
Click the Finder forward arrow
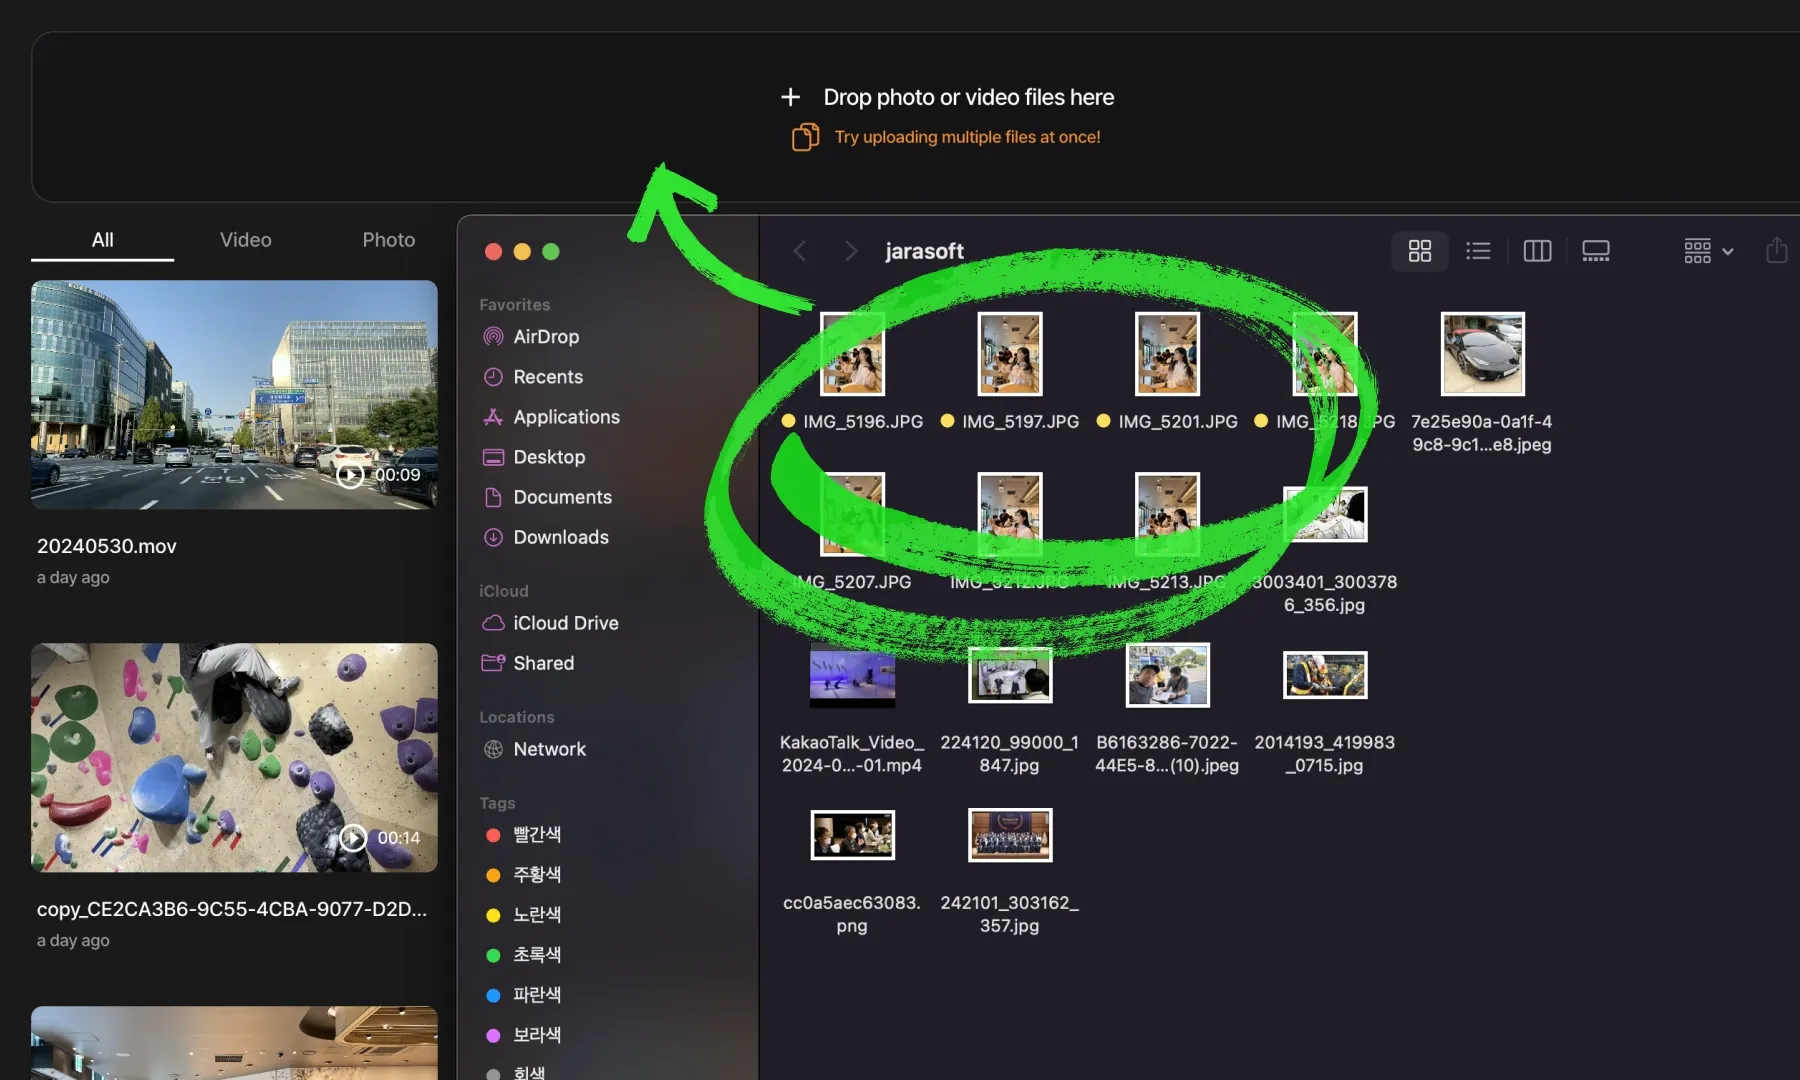click(850, 251)
